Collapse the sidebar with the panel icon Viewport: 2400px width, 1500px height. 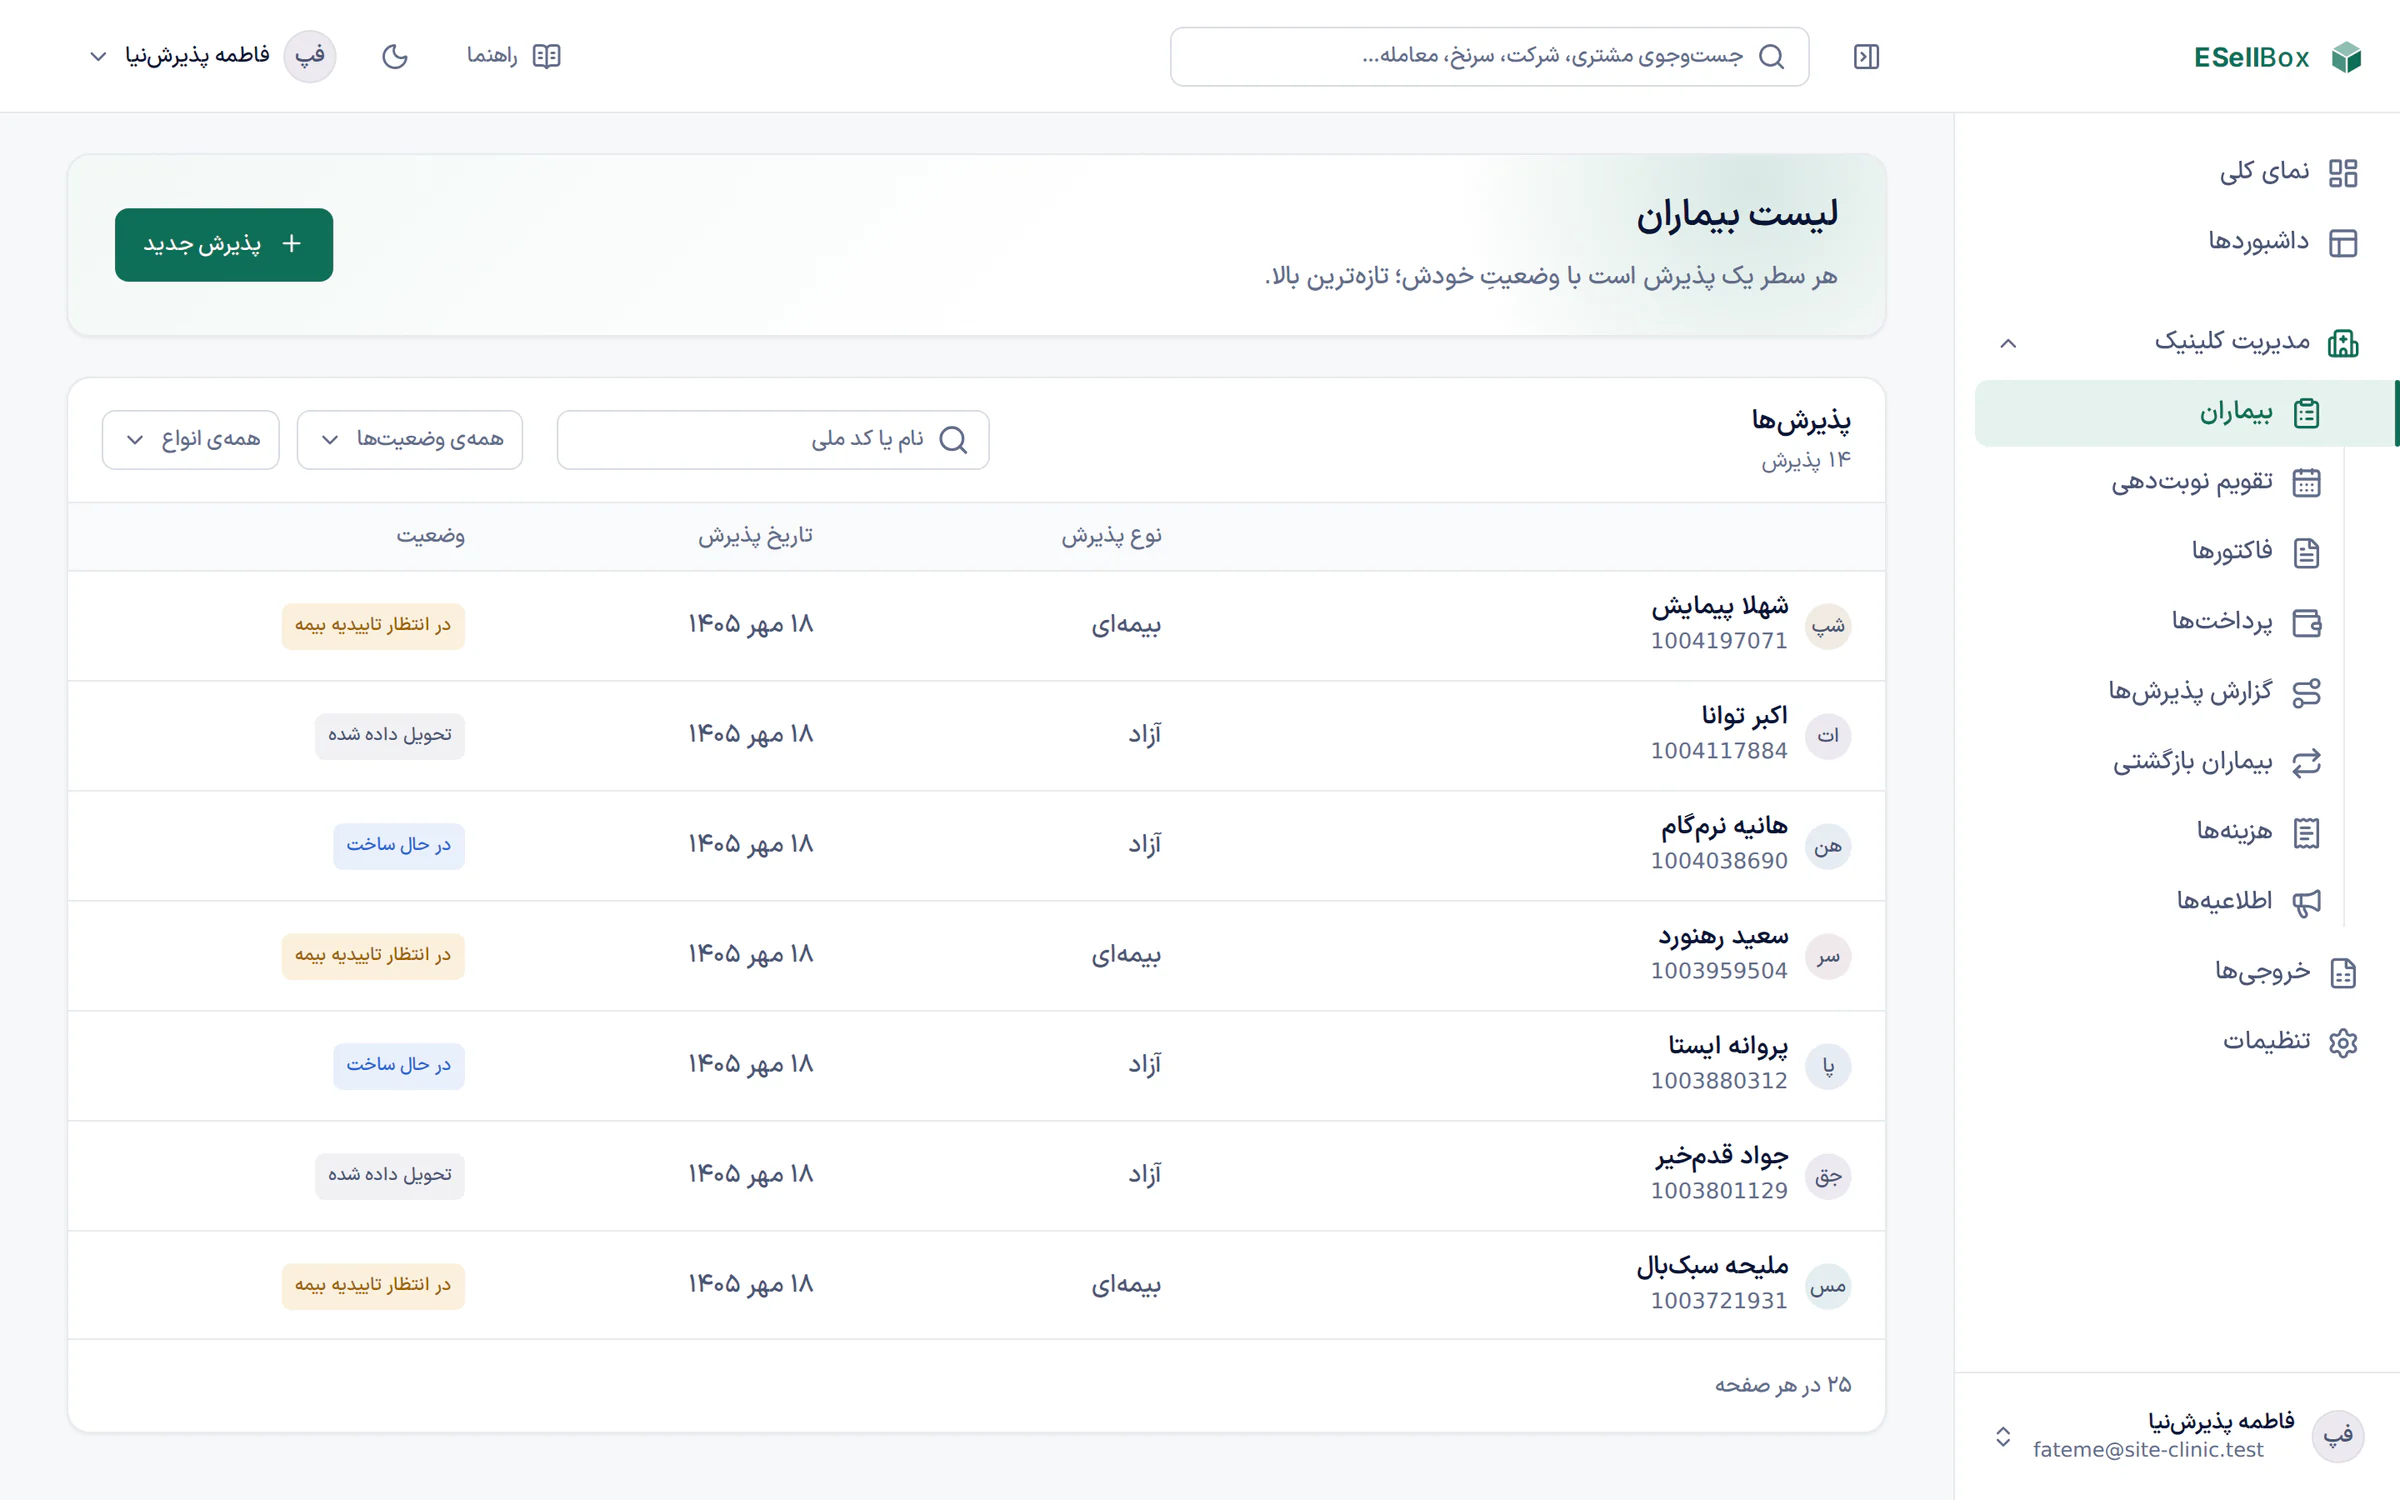point(1866,57)
